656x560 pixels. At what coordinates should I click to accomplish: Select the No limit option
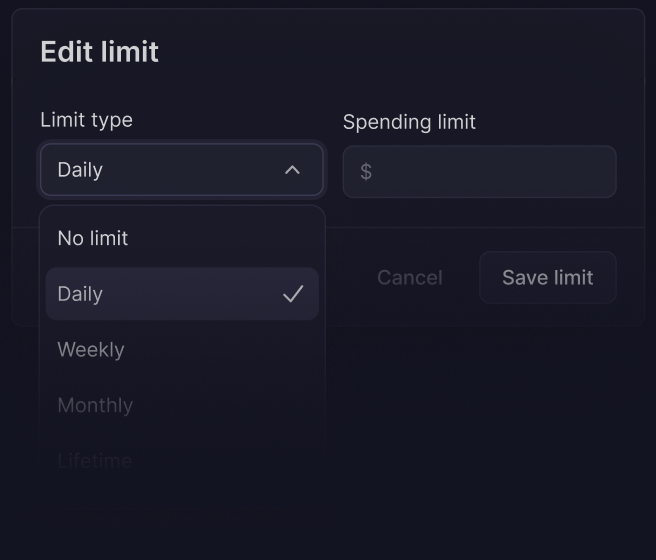click(x=181, y=238)
